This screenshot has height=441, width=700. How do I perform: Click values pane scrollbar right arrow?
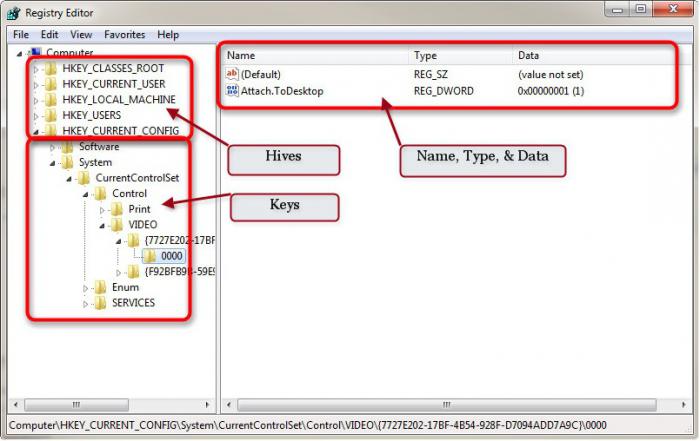point(683,405)
